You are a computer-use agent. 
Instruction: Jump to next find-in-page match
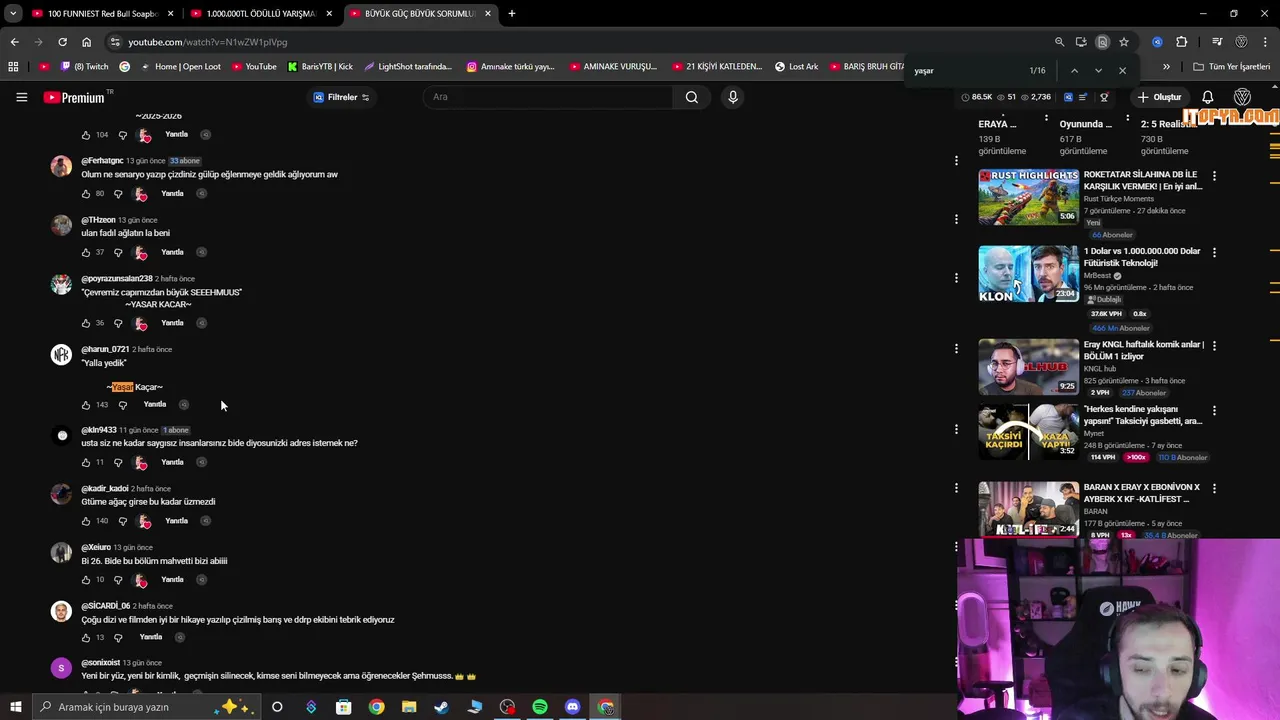1098,71
